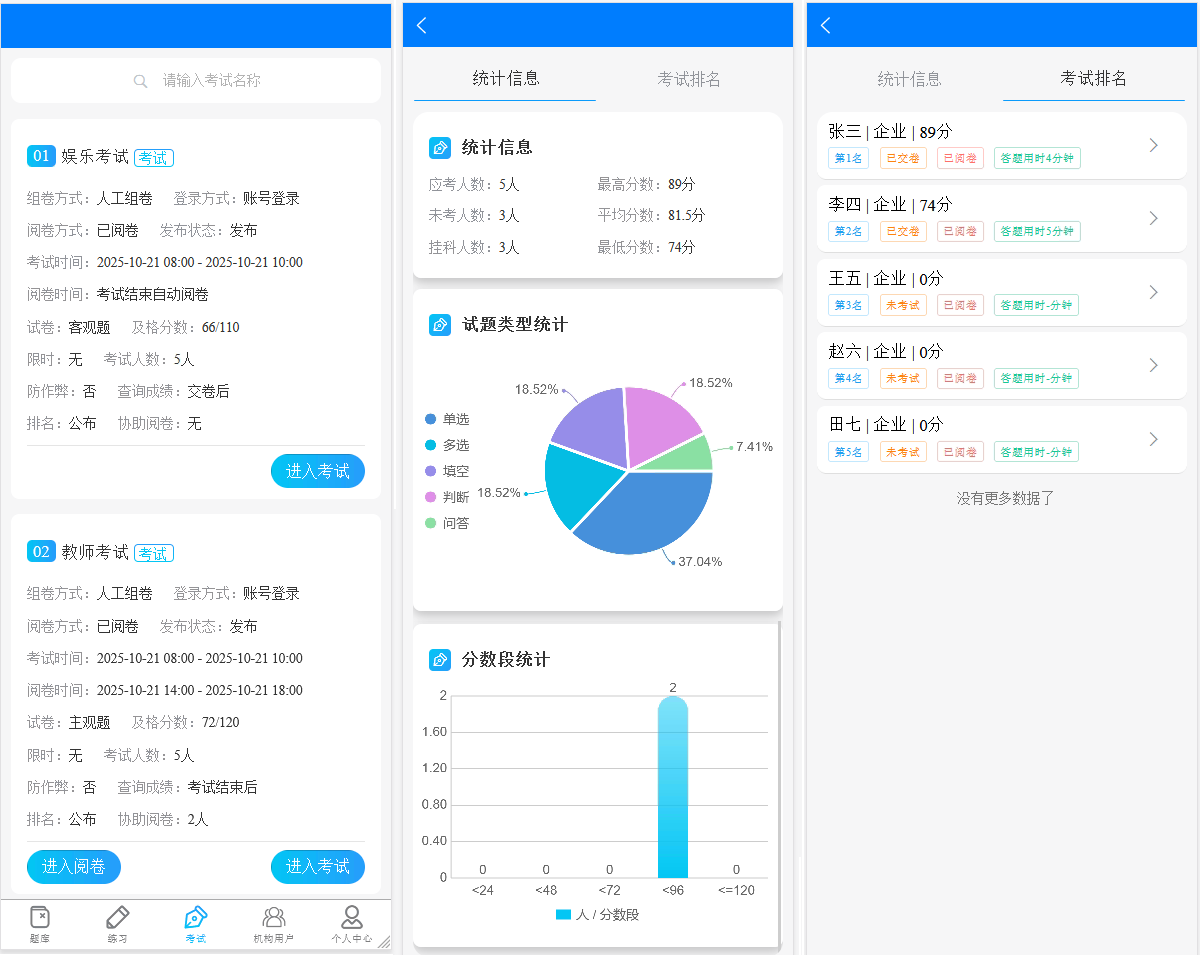Toggle 单选 legend item in pie chart
The width and height of the screenshot is (1200, 955).
(447, 419)
